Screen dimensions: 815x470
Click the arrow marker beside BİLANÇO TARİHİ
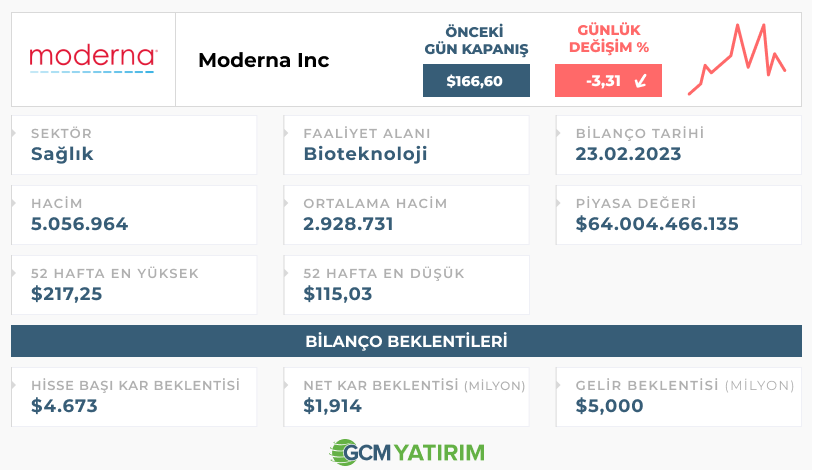coord(559,133)
